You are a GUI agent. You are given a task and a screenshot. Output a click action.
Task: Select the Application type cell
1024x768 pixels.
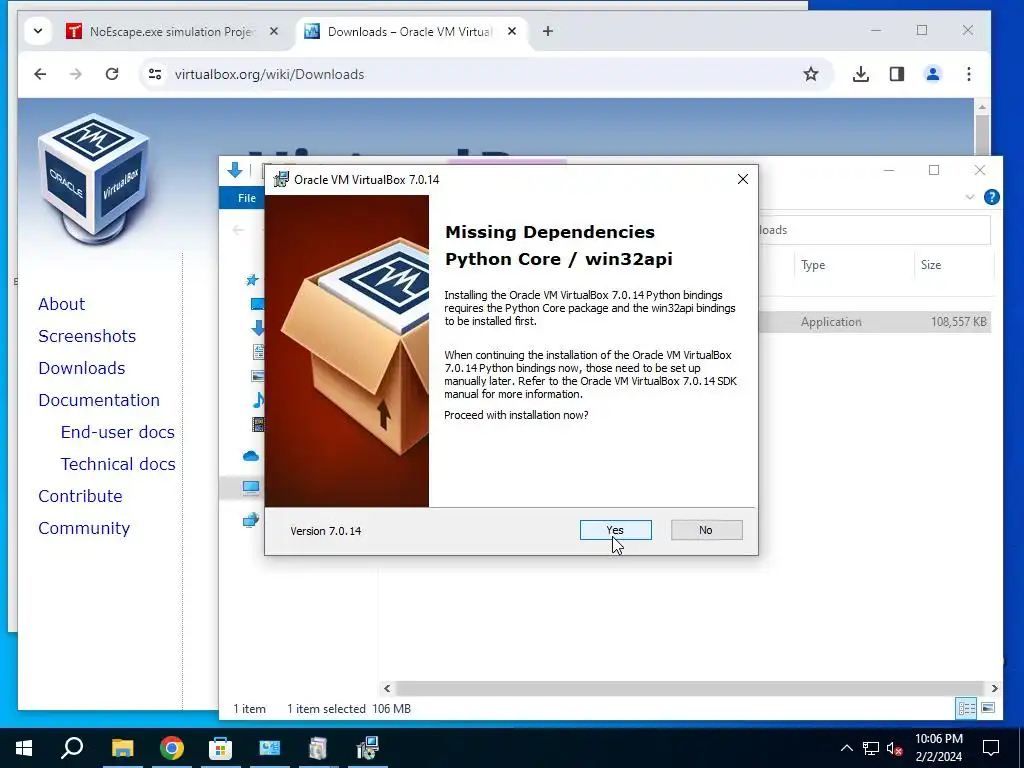831,322
